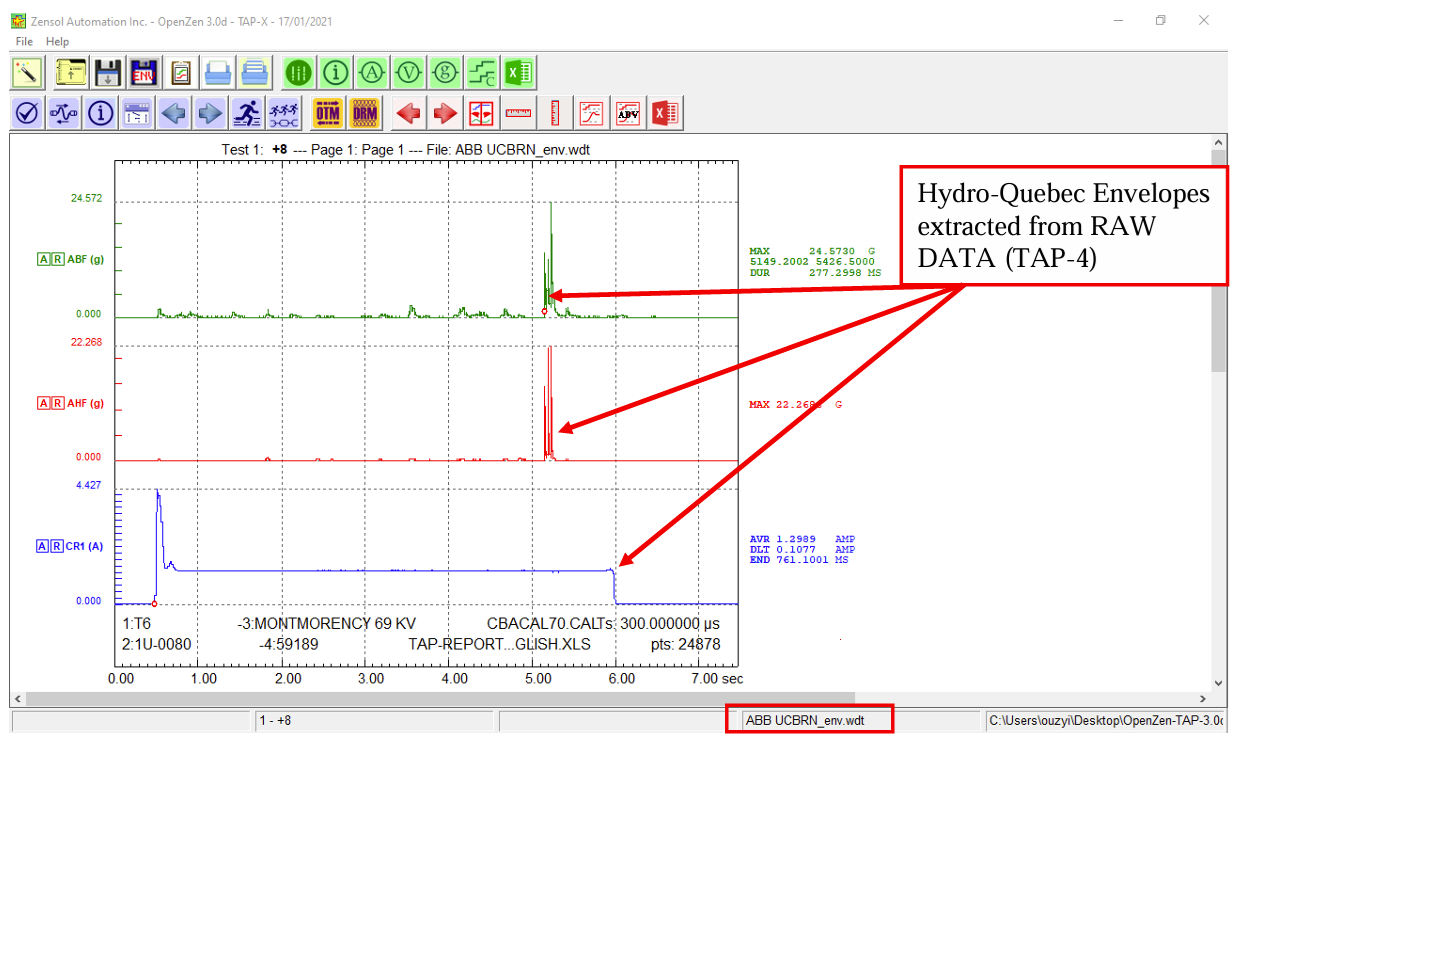Toggle the R box for AHF channel

58,404
